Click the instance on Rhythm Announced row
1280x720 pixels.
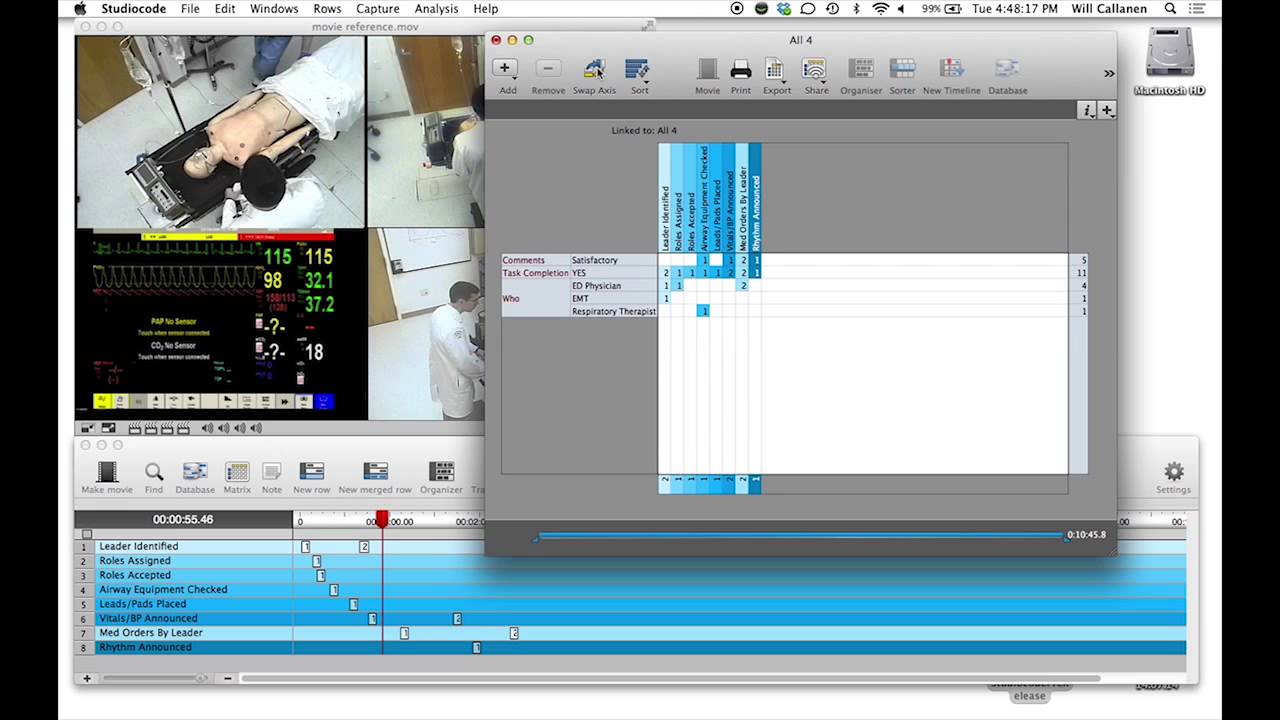click(477, 648)
